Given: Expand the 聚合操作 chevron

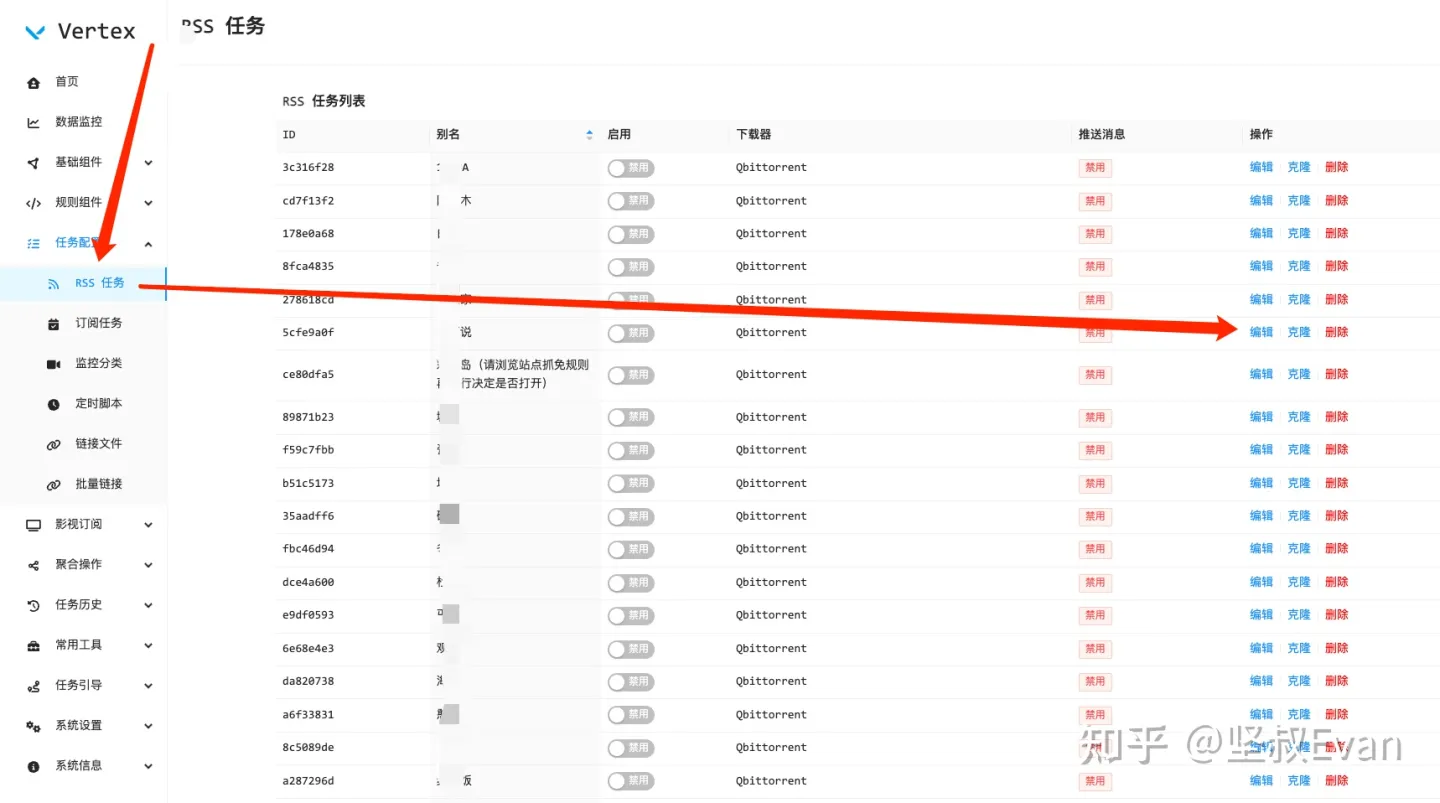Looking at the screenshot, I should click(148, 565).
